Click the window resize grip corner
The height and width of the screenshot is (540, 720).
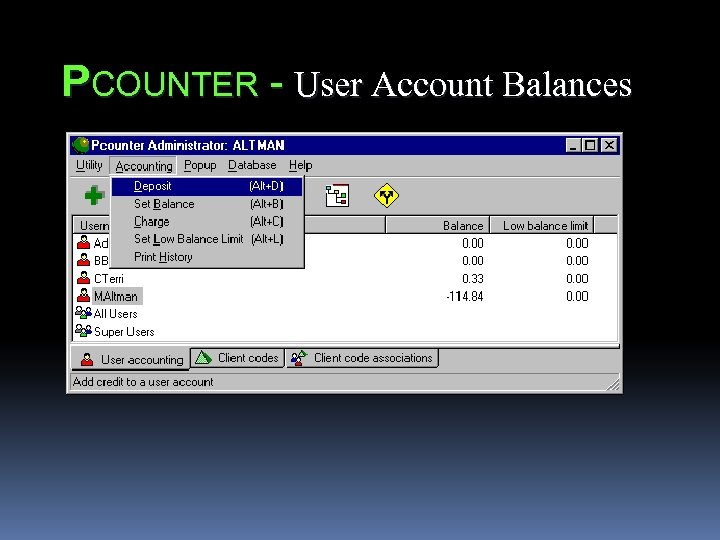coord(613,384)
